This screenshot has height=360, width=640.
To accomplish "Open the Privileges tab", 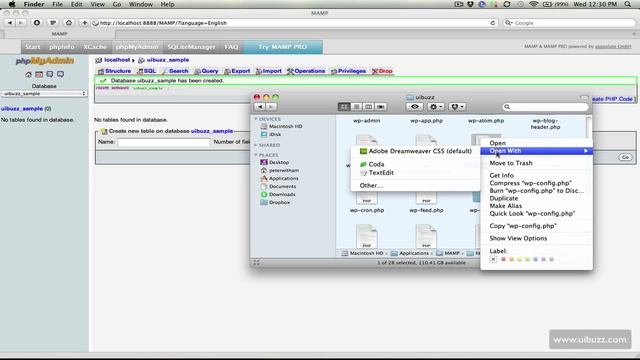I will (x=348, y=71).
